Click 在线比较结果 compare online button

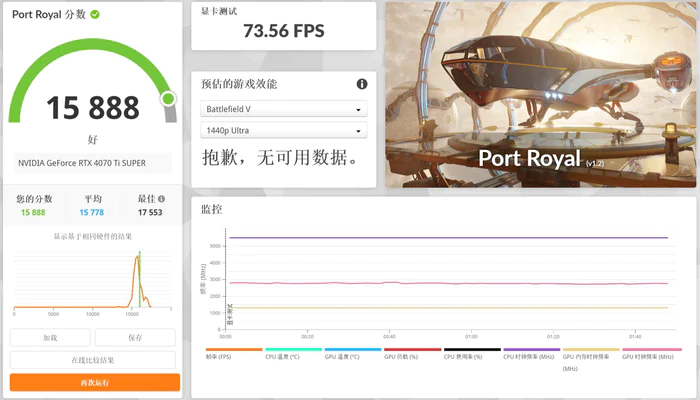pyautogui.click(x=93, y=360)
